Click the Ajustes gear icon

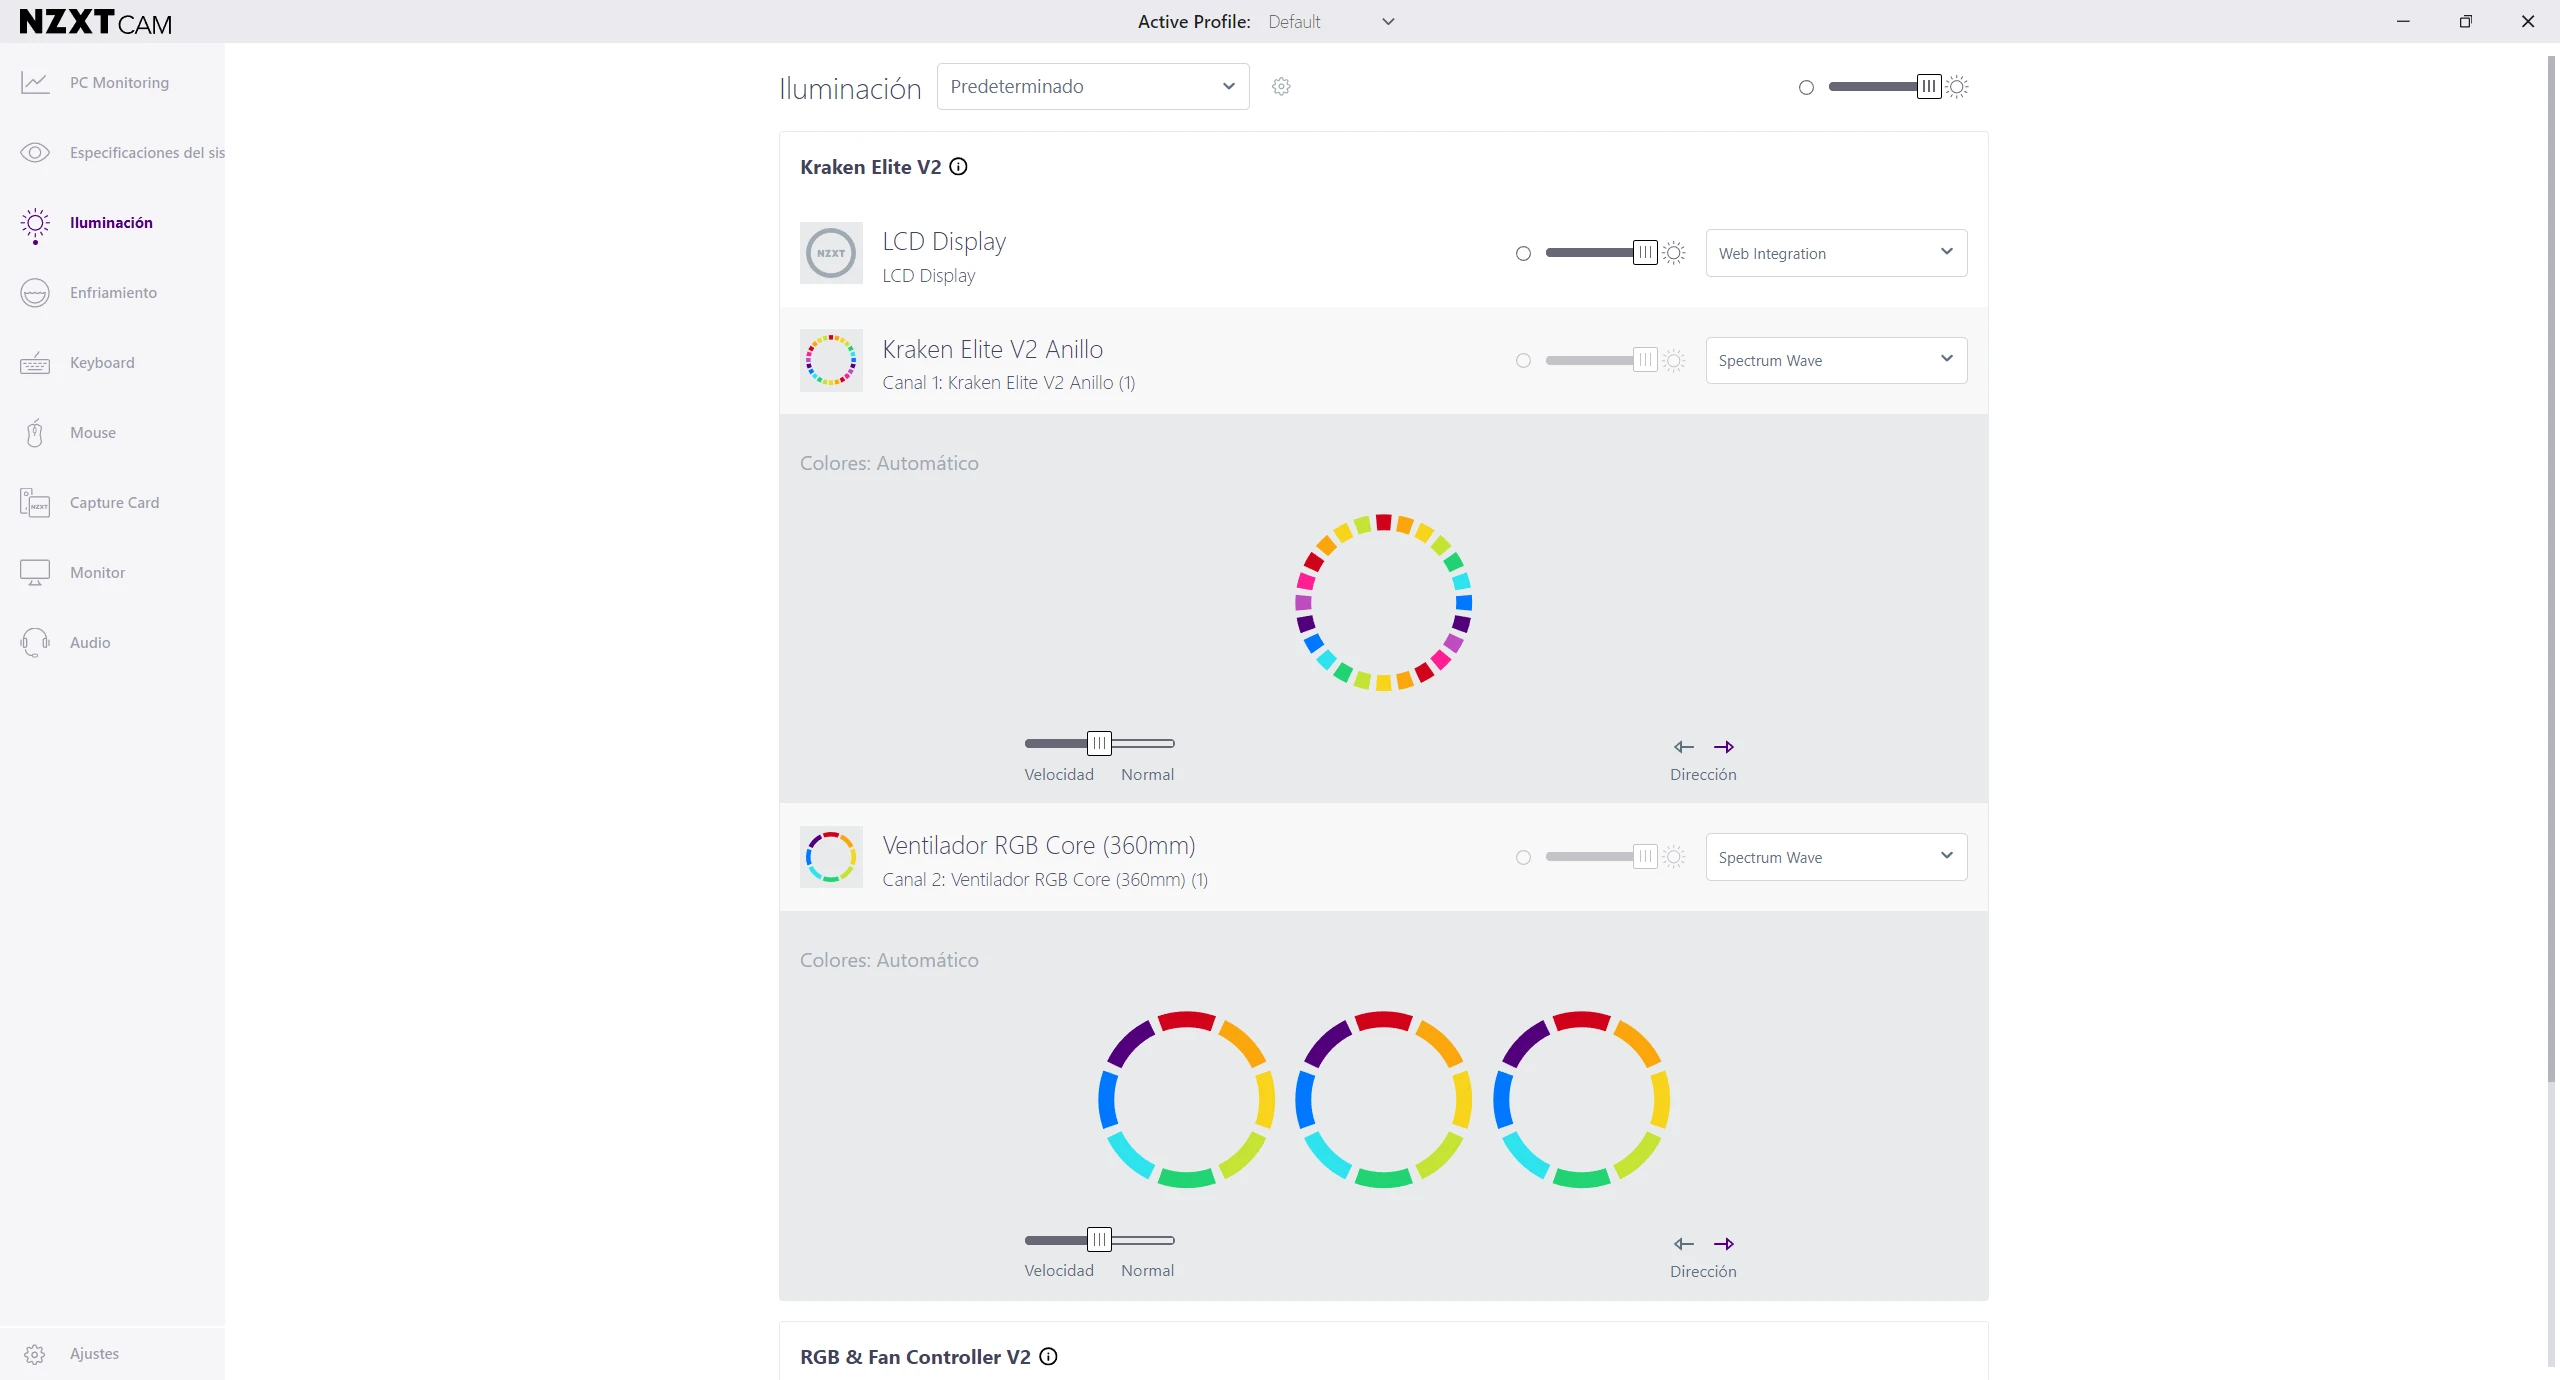coord(35,1354)
